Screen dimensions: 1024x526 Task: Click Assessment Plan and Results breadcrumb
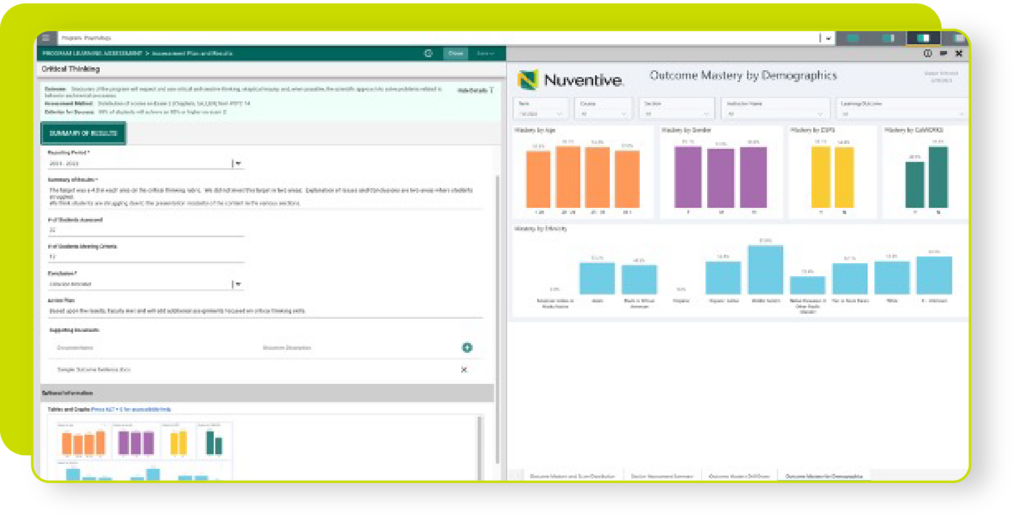pos(192,54)
